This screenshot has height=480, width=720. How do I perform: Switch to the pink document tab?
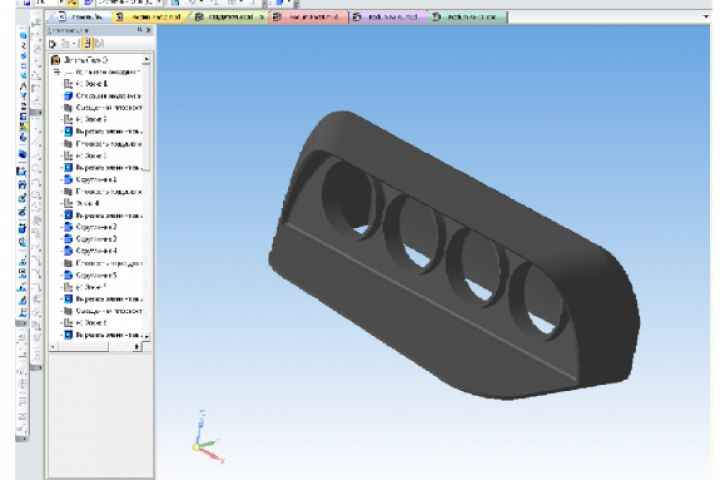[308, 17]
